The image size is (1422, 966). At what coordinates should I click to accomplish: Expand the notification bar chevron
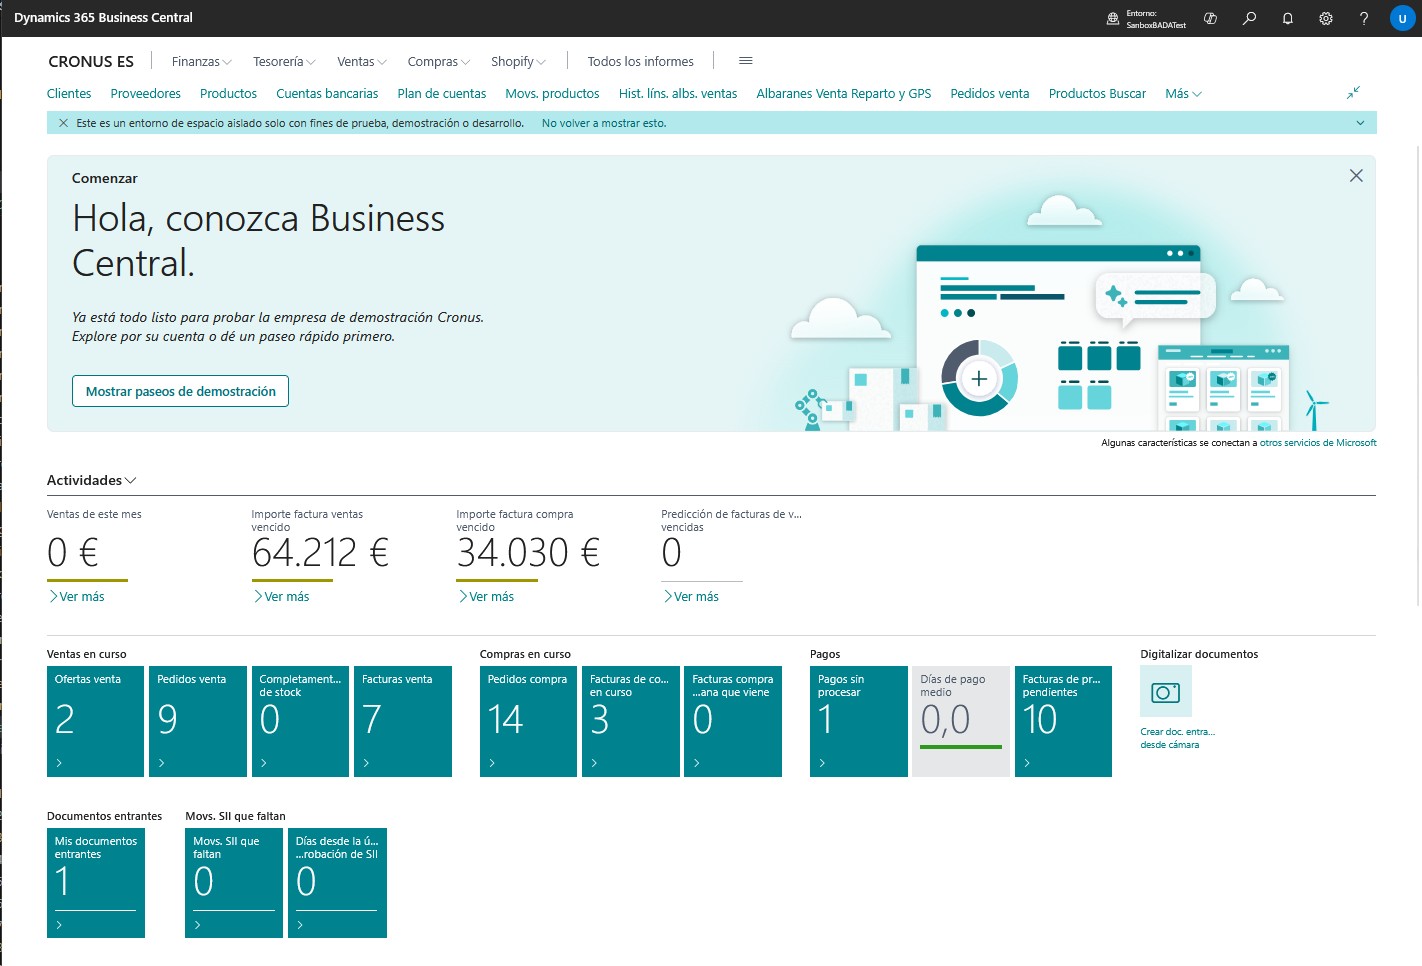(1360, 123)
